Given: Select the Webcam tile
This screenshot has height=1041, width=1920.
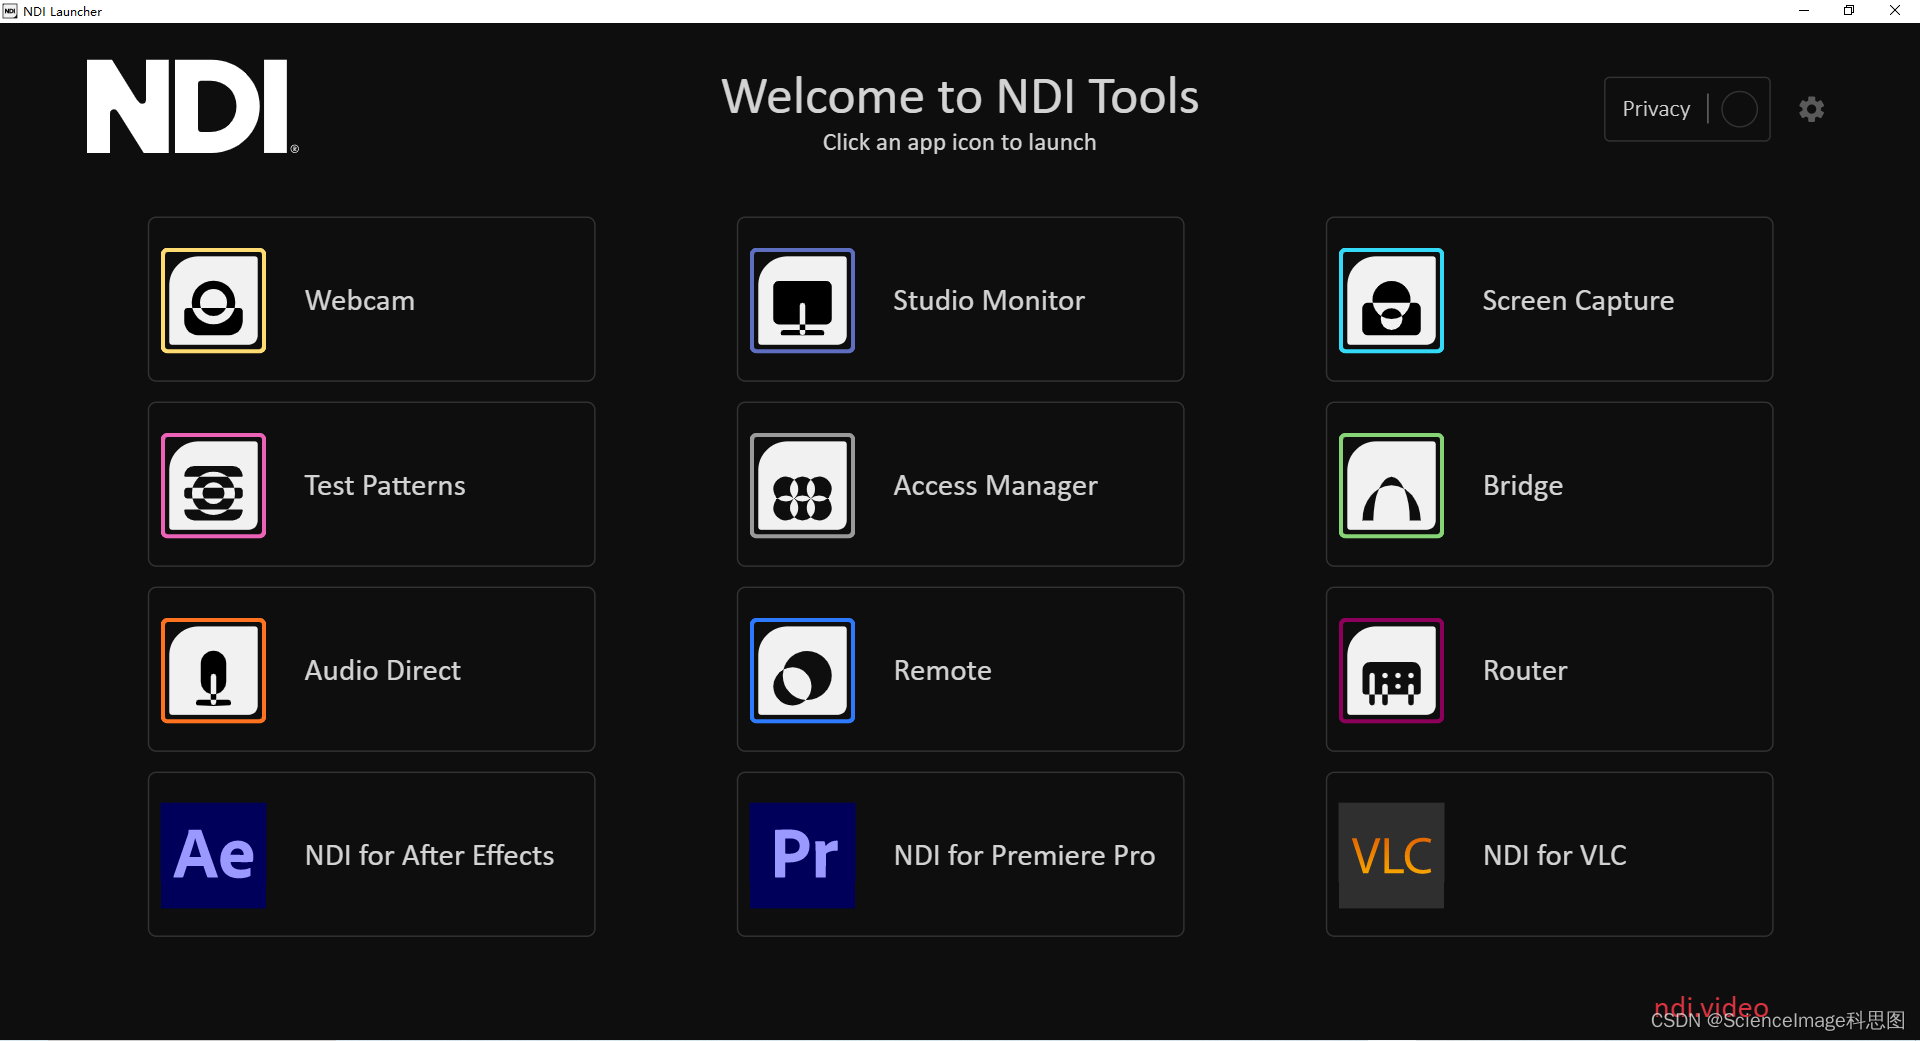Looking at the screenshot, I should coord(370,300).
